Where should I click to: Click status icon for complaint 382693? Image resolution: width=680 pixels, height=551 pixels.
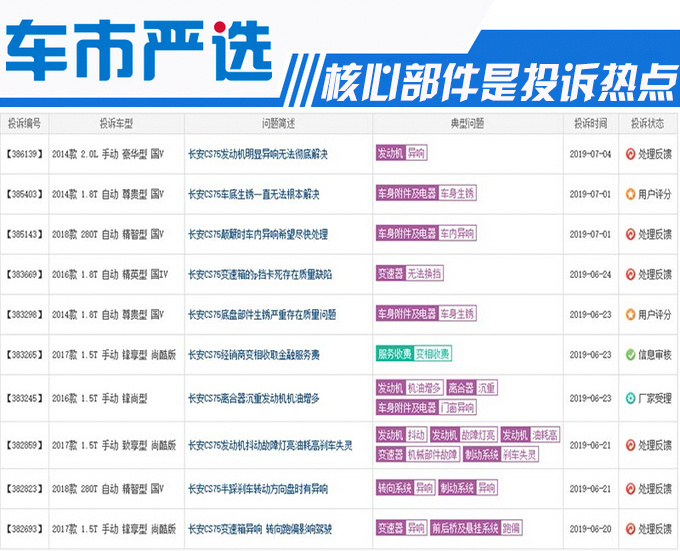(631, 529)
